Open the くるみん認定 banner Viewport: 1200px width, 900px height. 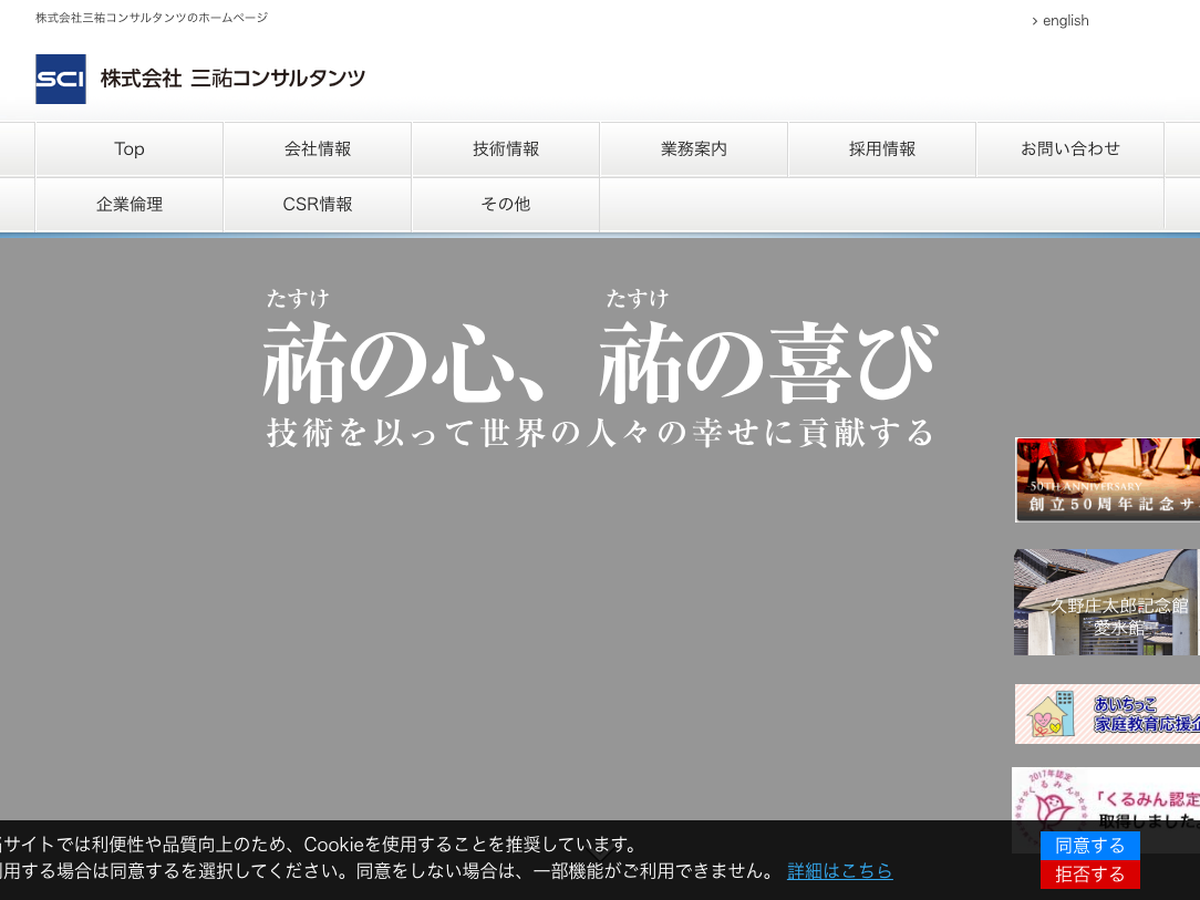(x=1107, y=794)
